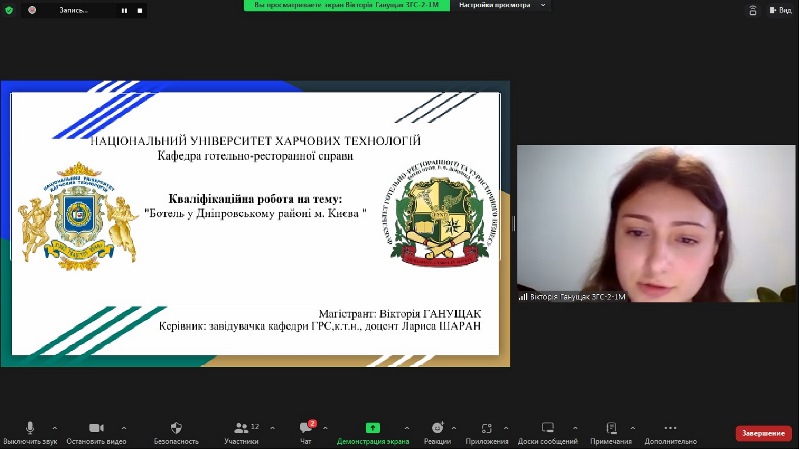This screenshot has width=800, height=450.
Task: Stop the recording
Action: (140, 10)
